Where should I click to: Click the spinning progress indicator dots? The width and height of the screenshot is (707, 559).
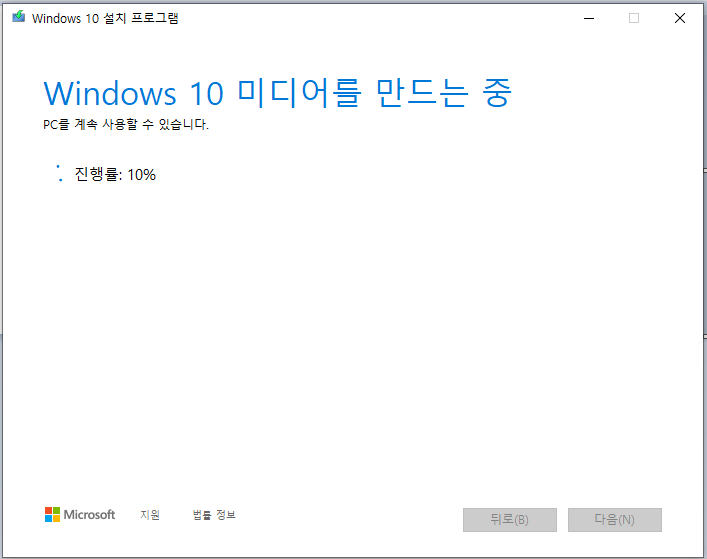(59, 174)
